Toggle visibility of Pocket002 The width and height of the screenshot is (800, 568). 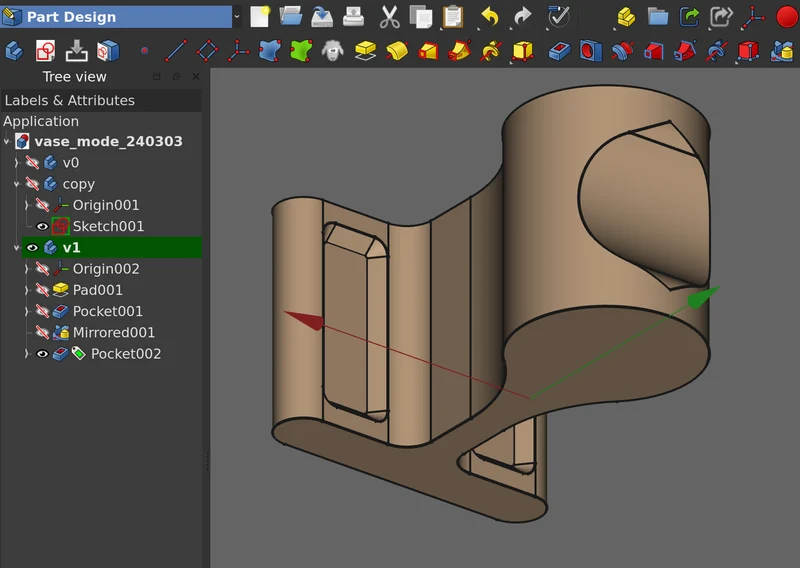(42, 354)
